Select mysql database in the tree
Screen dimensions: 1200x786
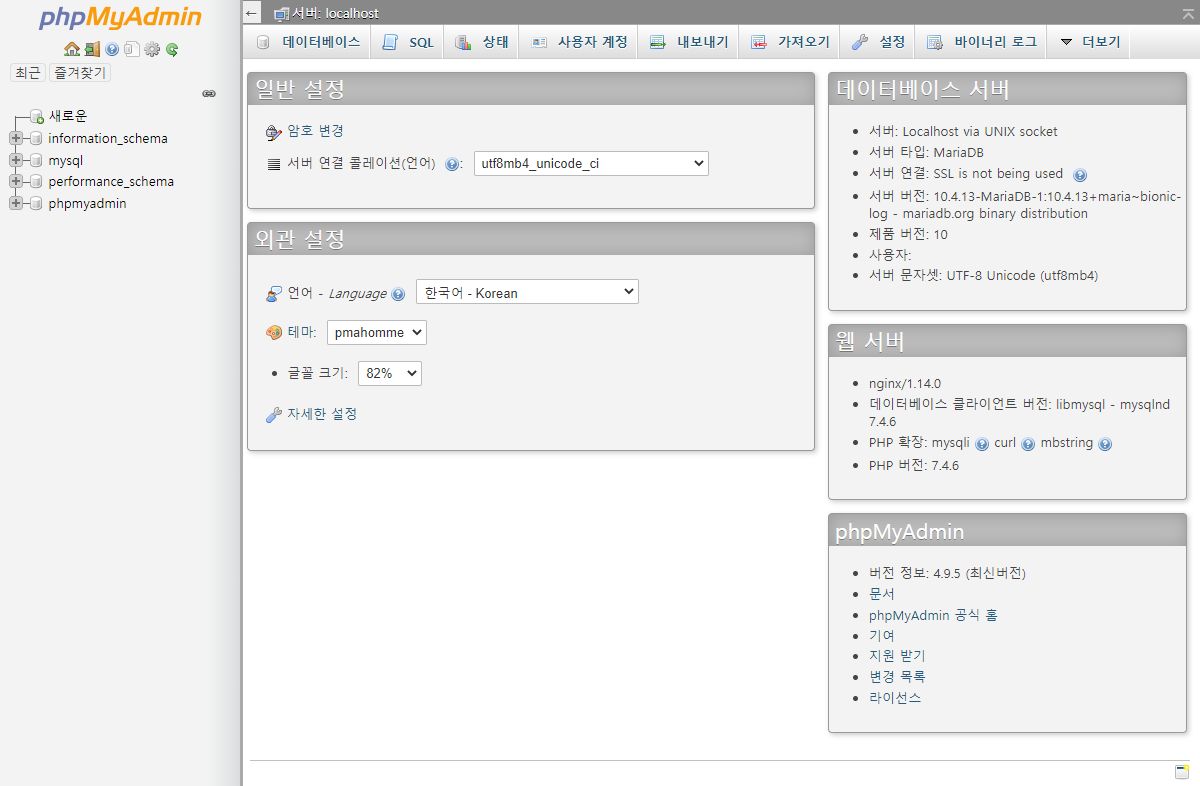click(x=66, y=160)
